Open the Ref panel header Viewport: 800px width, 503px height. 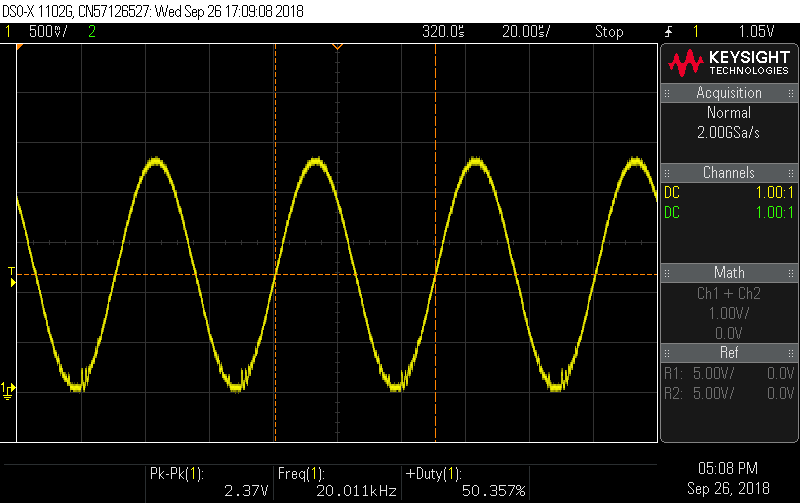point(729,353)
